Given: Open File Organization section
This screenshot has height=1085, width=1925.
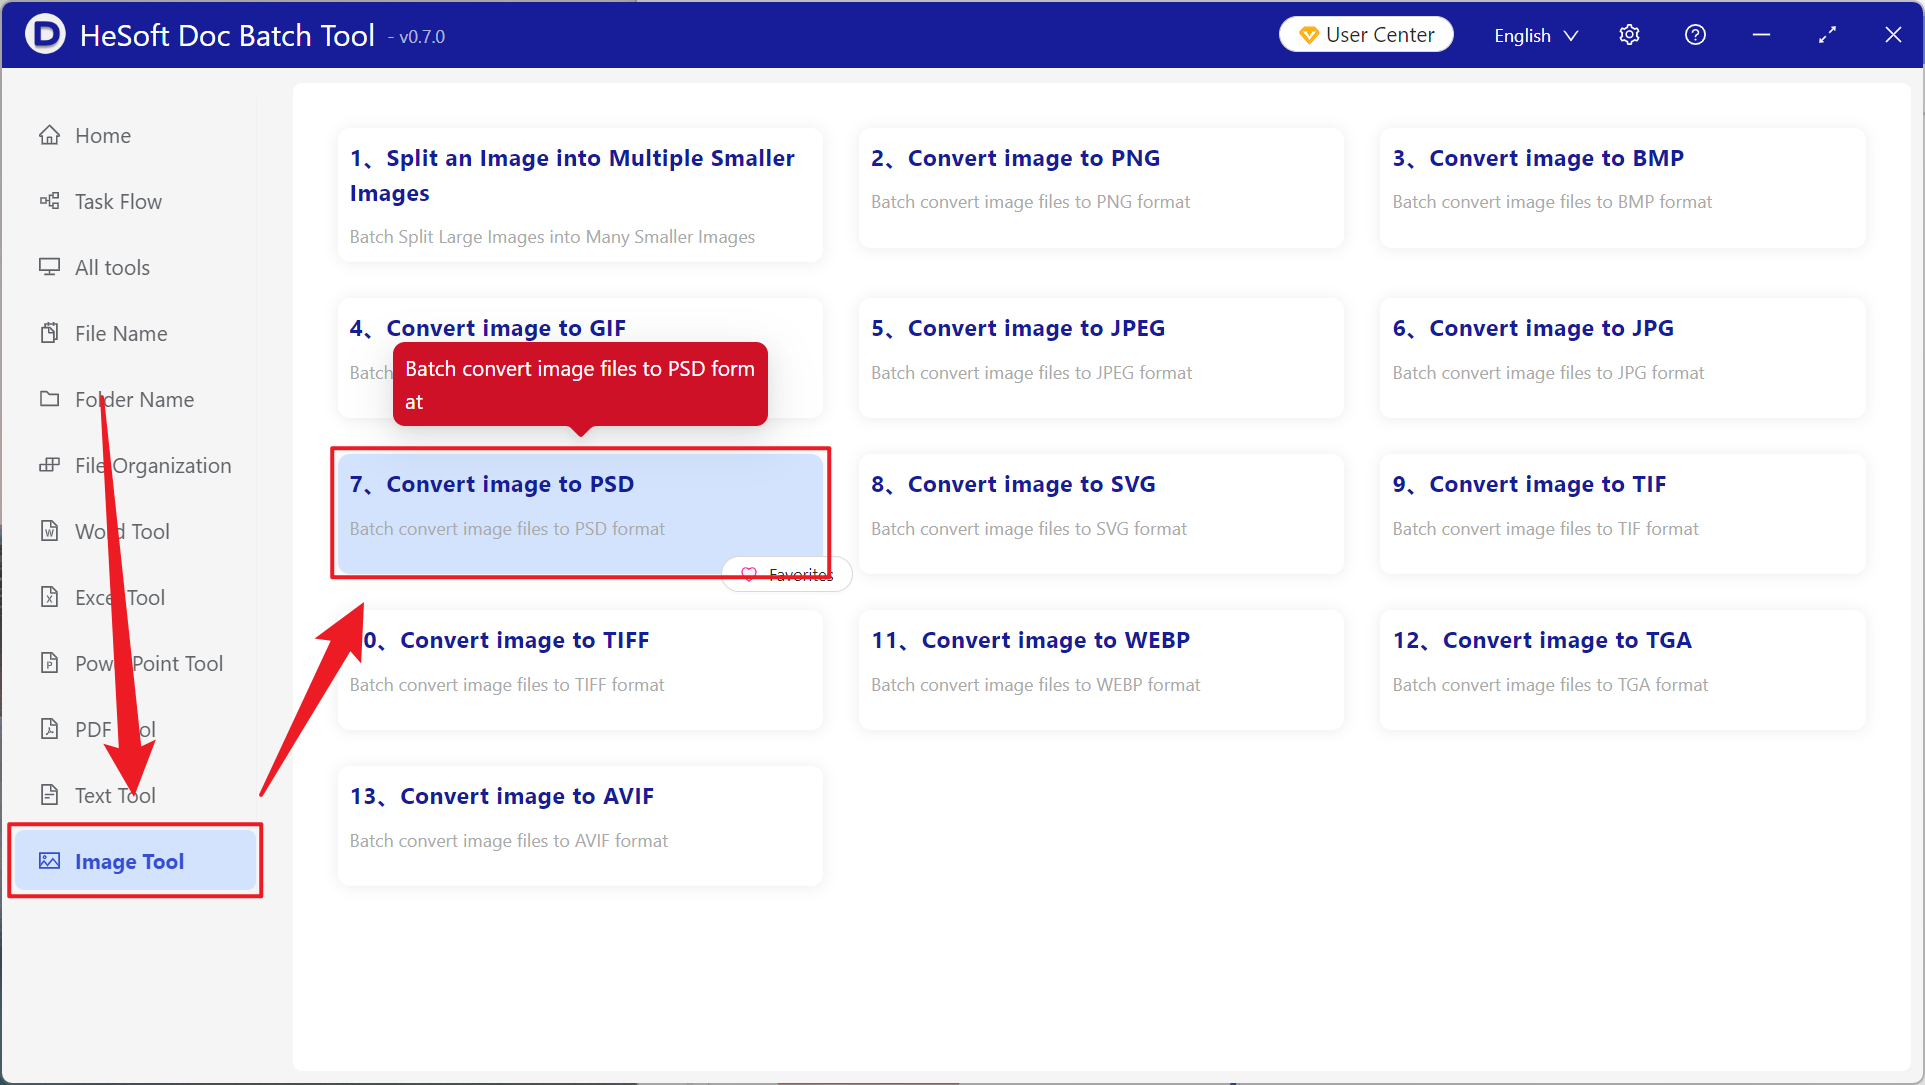Looking at the screenshot, I should point(133,465).
